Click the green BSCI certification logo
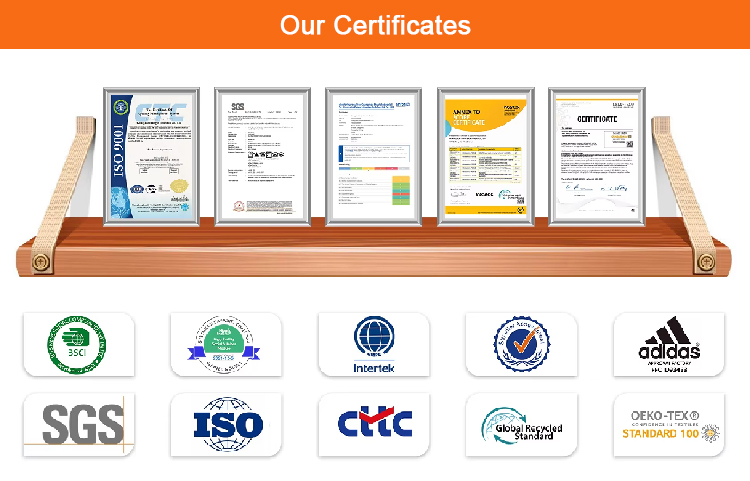The image size is (750, 481). (77, 344)
